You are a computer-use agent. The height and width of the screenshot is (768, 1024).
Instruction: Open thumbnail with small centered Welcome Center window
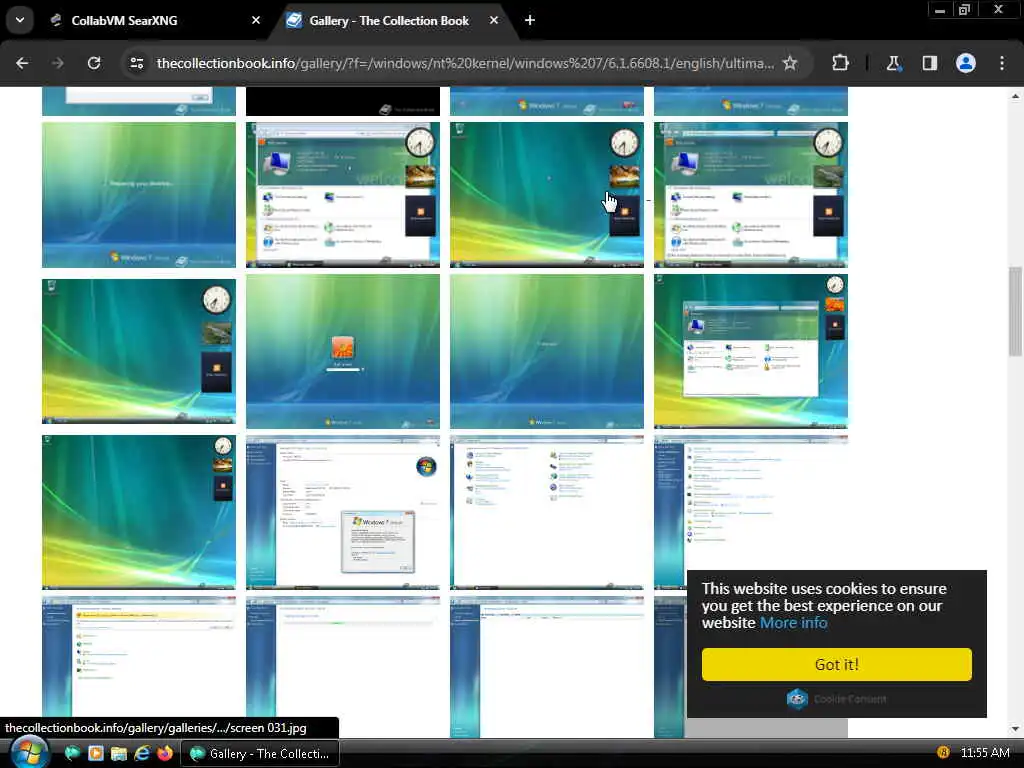point(751,351)
